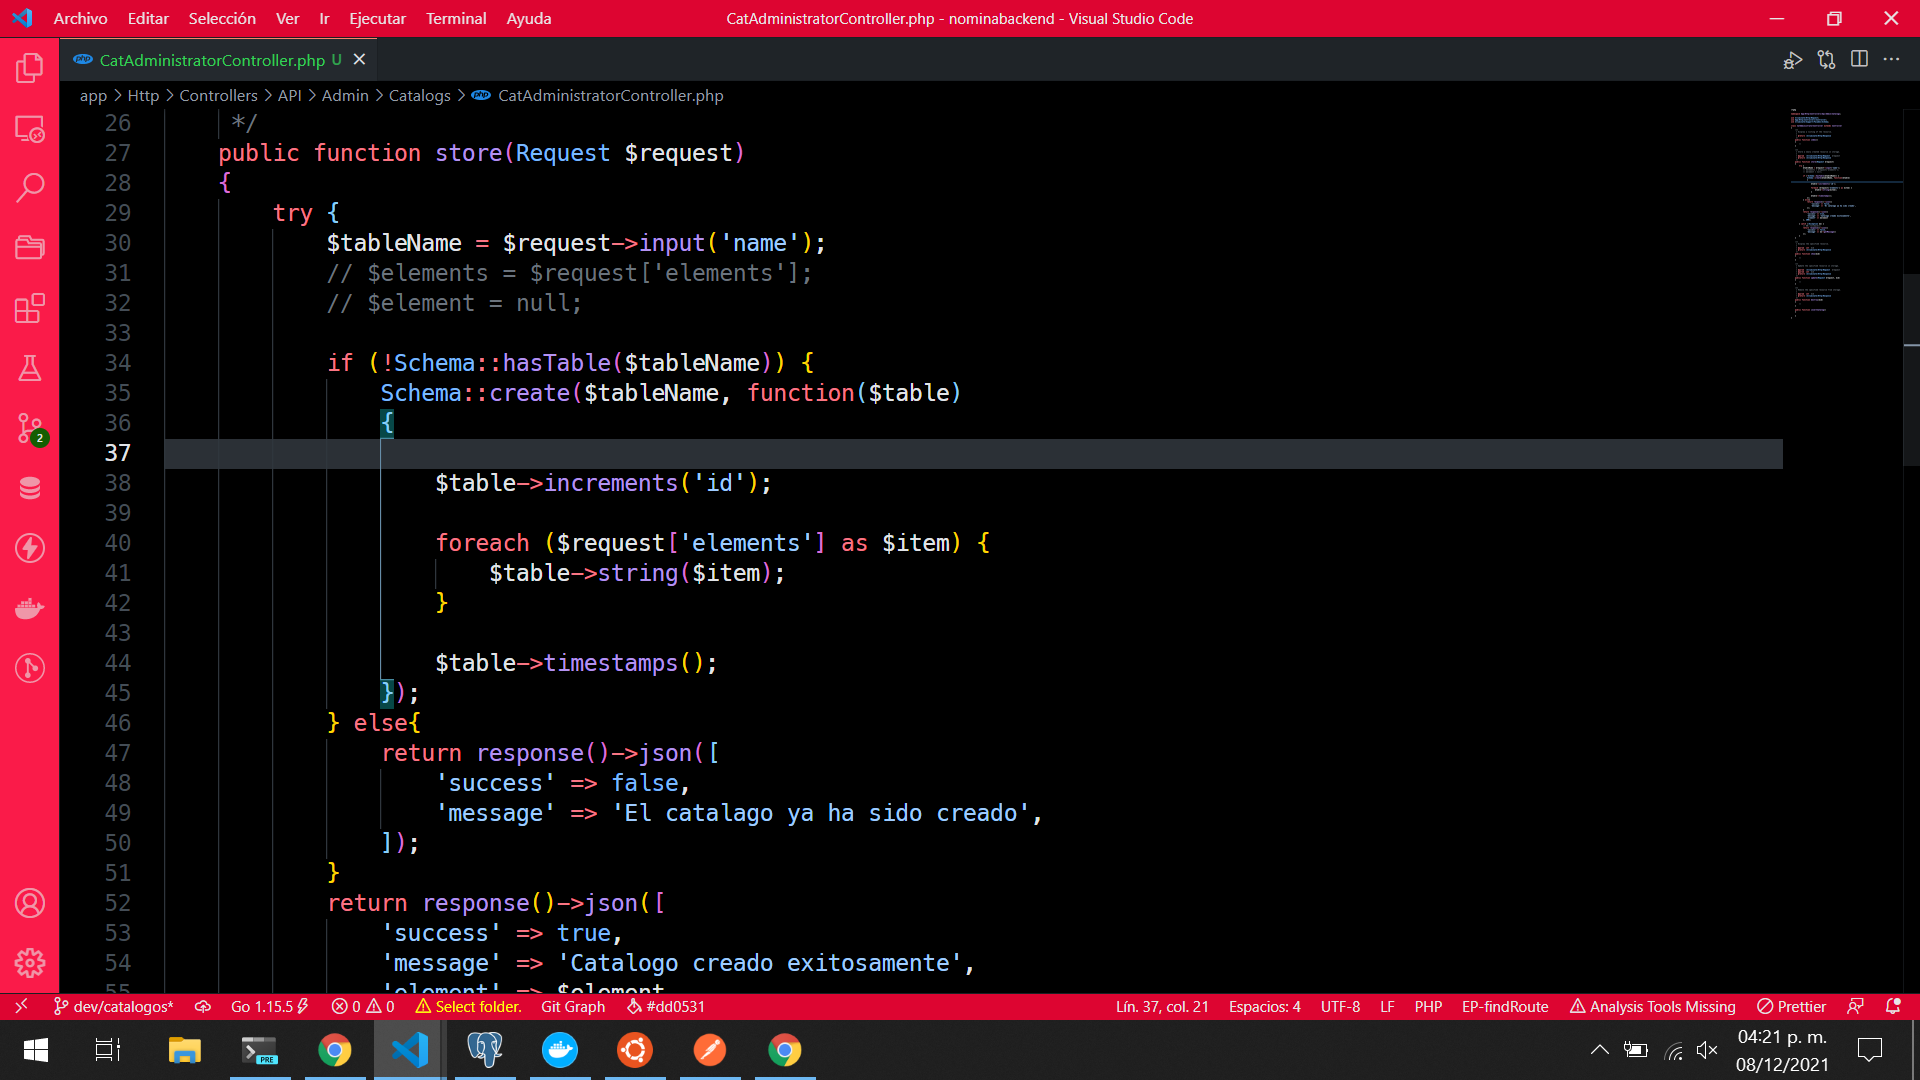Click the 'API' breadcrumb segment
Image resolution: width=1920 pixels, height=1080 pixels.
click(289, 96)
